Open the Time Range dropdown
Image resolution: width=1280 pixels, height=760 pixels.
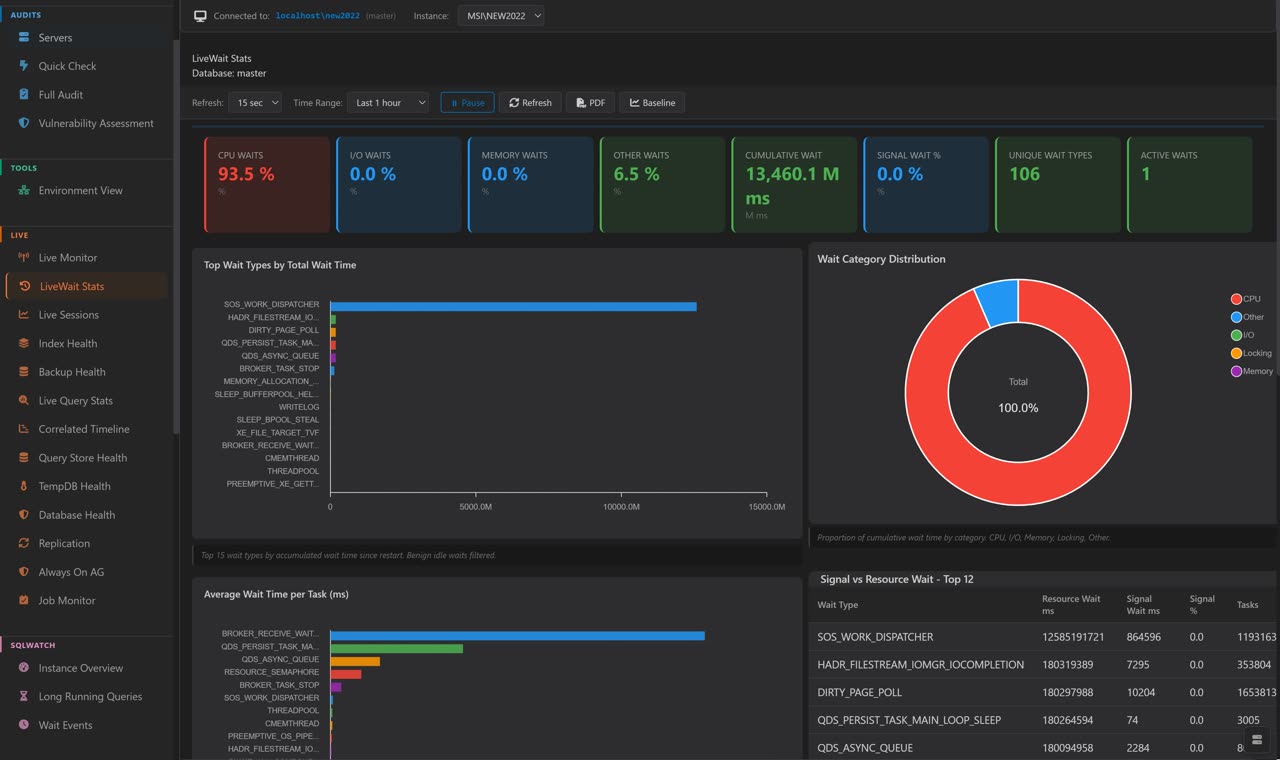[x=388, y=101]
